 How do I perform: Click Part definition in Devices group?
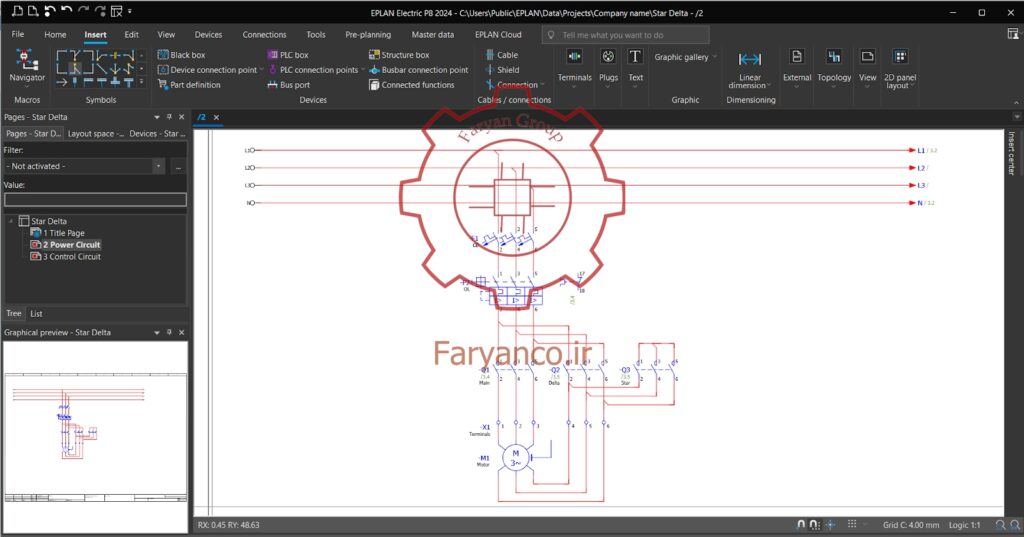coord(189,85)
